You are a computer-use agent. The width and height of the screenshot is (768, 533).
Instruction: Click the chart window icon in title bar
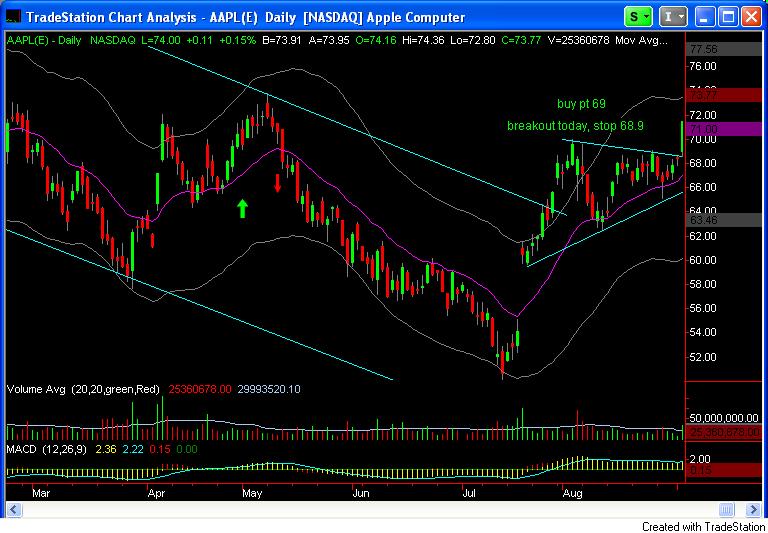pos(13,18)
